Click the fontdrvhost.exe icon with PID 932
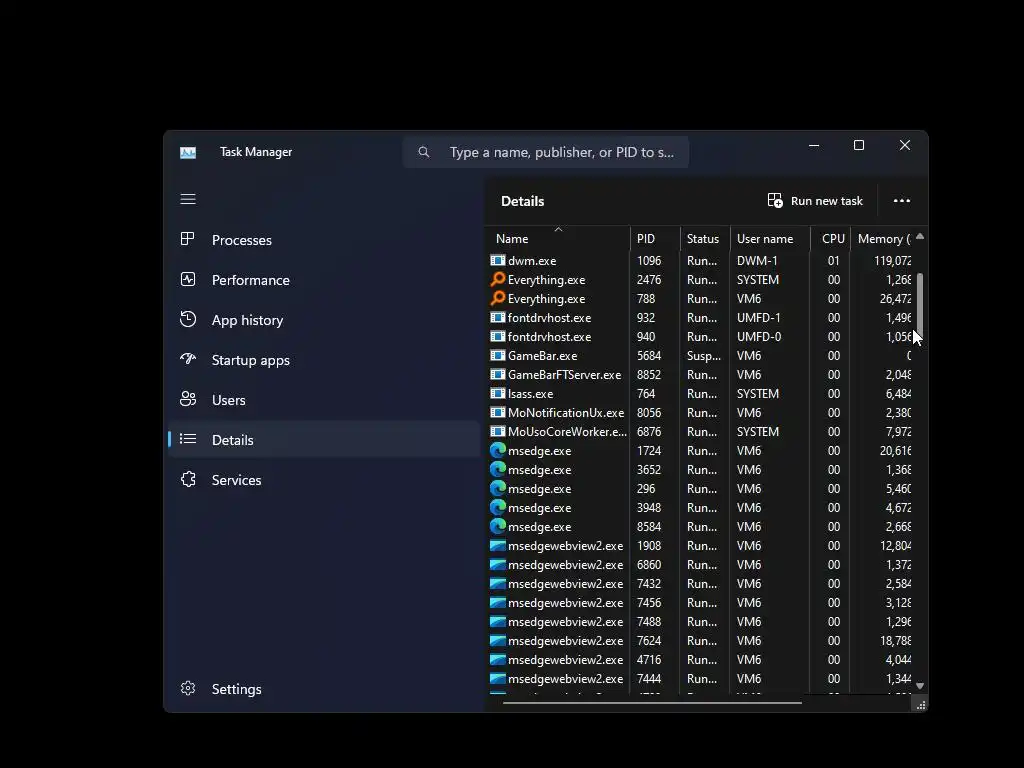The width and height of the screenshot is (1024, 768). tap(498, 317)
